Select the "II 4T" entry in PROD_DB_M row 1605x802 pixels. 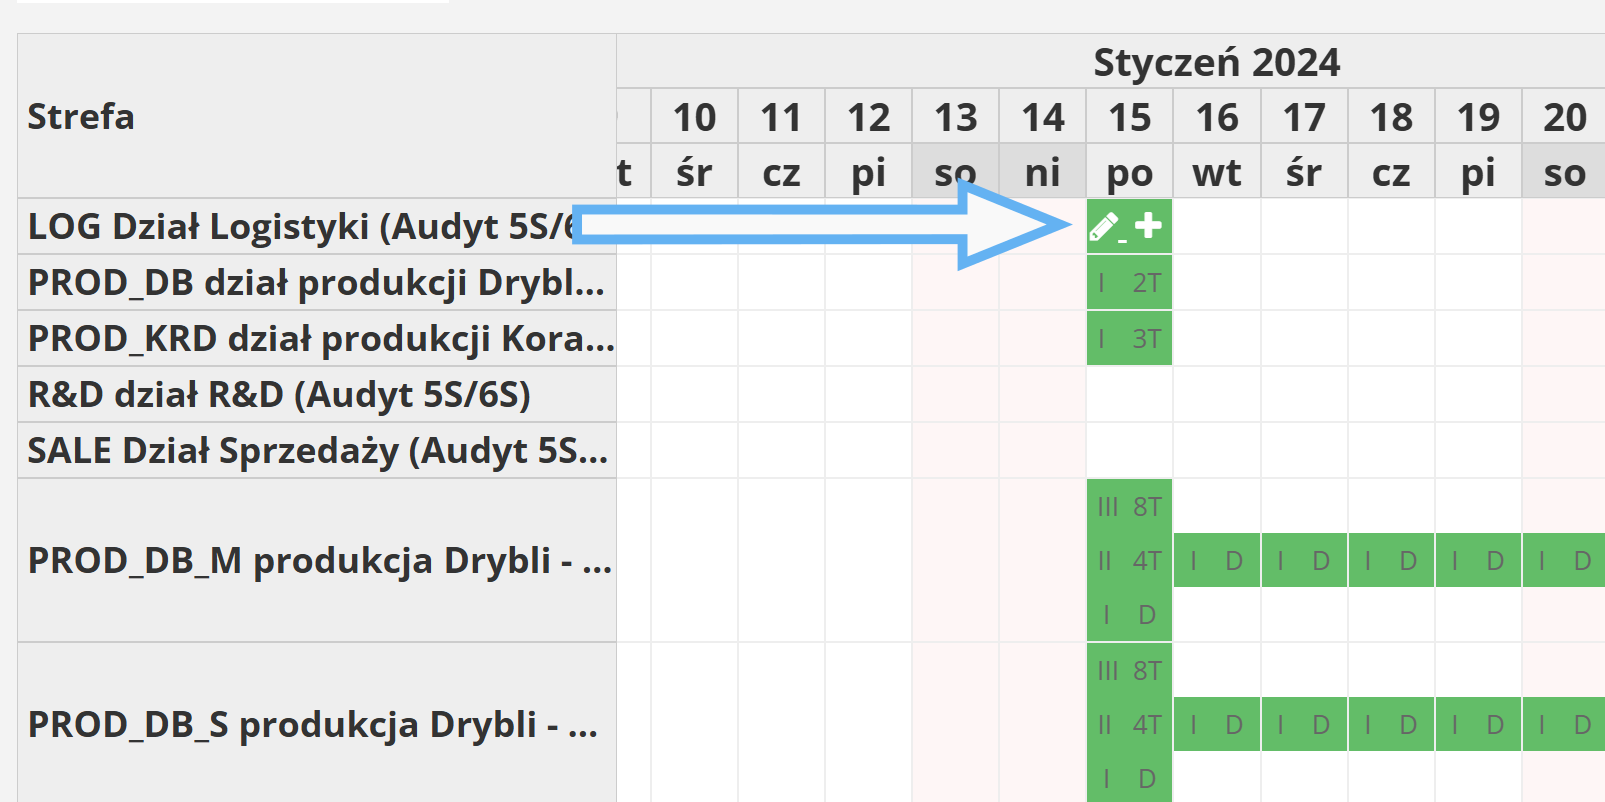click(1129, 561)
